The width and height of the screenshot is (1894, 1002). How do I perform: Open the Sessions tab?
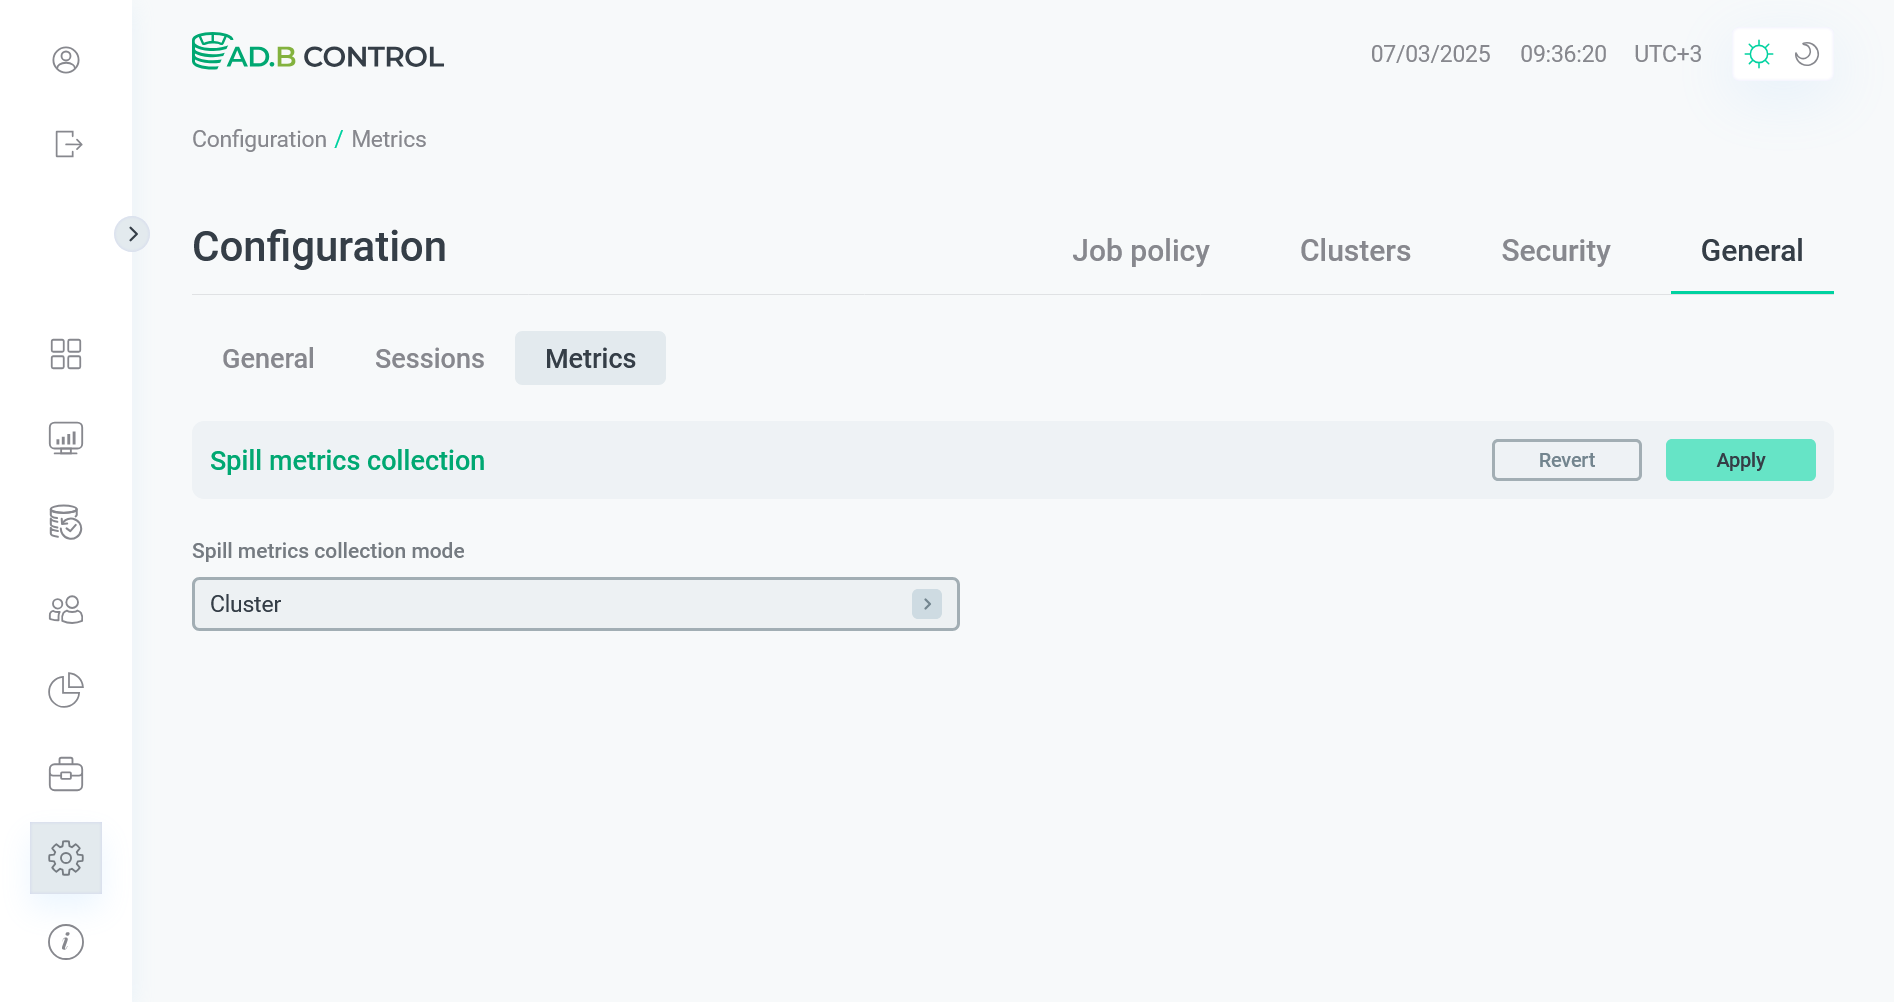(x=429, y=358)
